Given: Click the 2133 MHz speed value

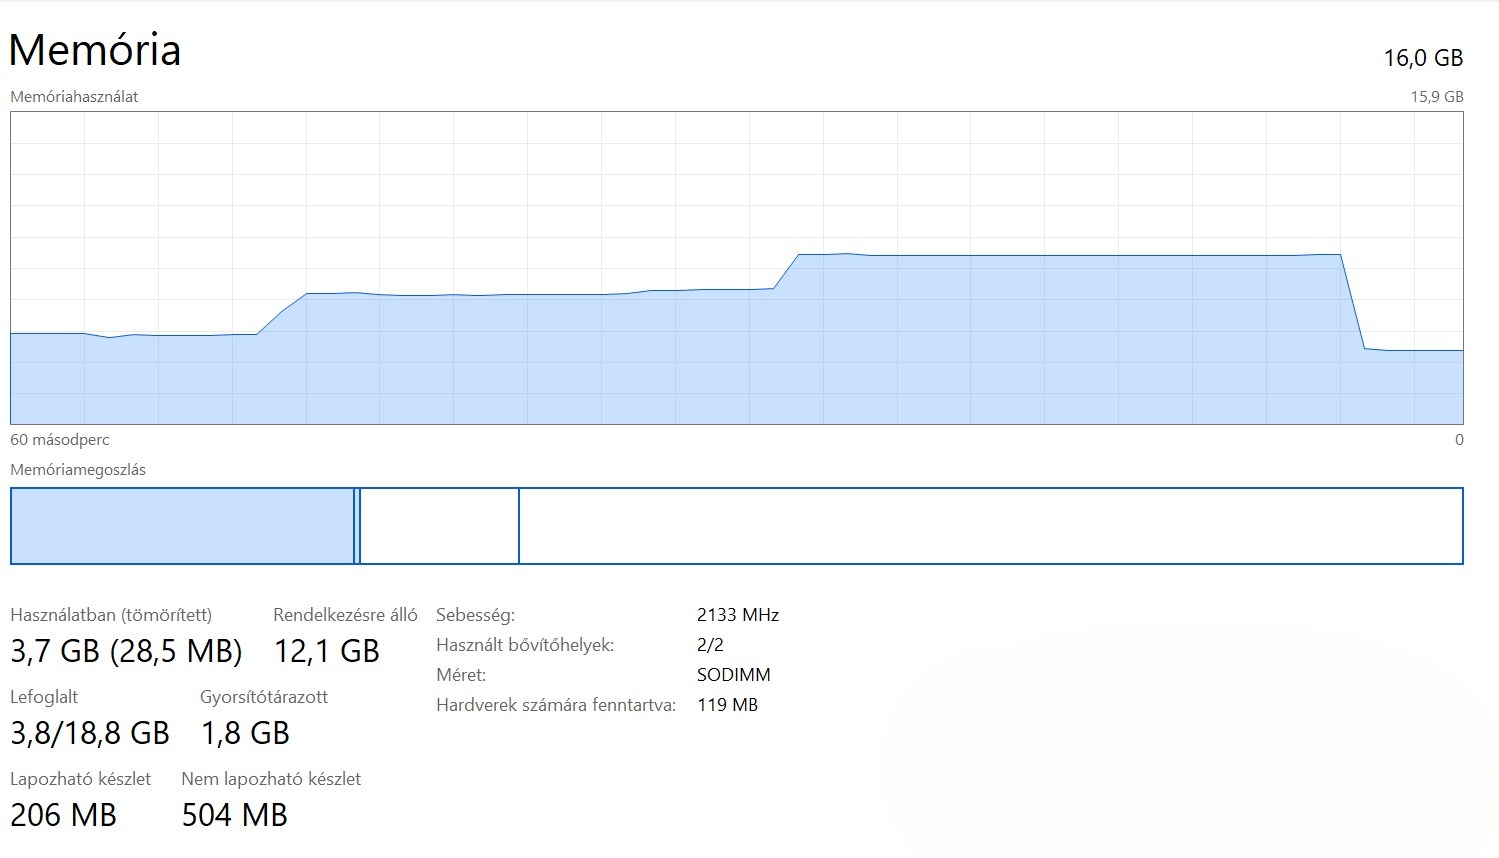Looking at the screenshot, I should click(737, 615).
